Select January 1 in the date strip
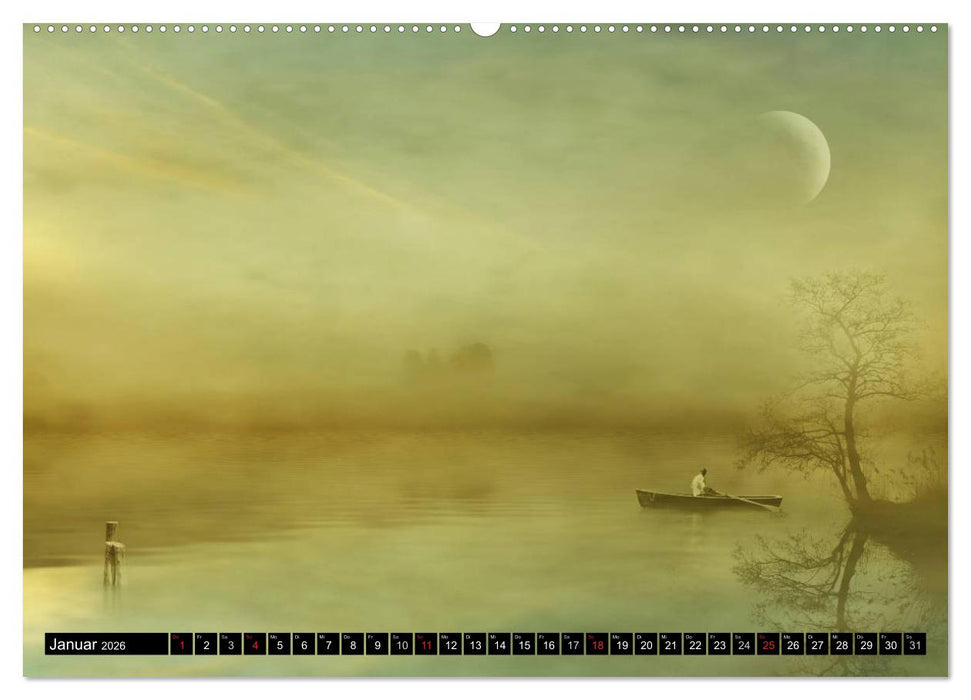 click(182, 643)
